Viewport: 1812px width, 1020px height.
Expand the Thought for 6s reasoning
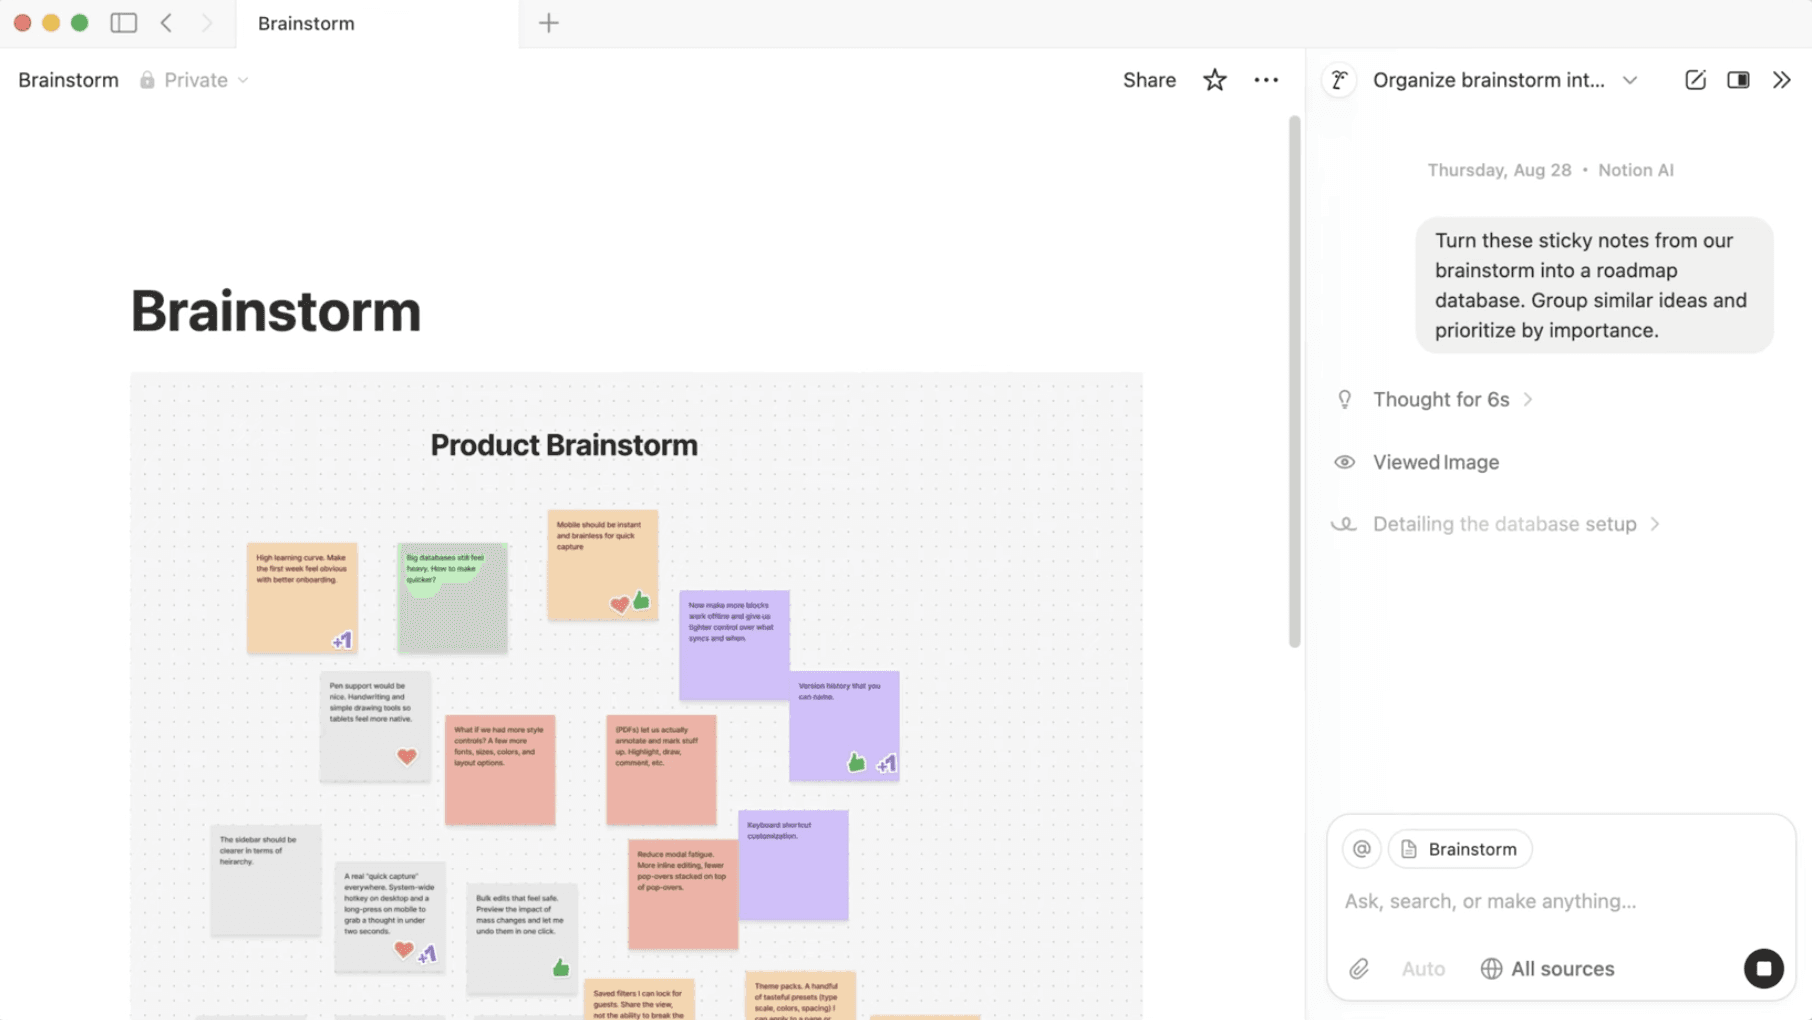[x=1441, y=399]
